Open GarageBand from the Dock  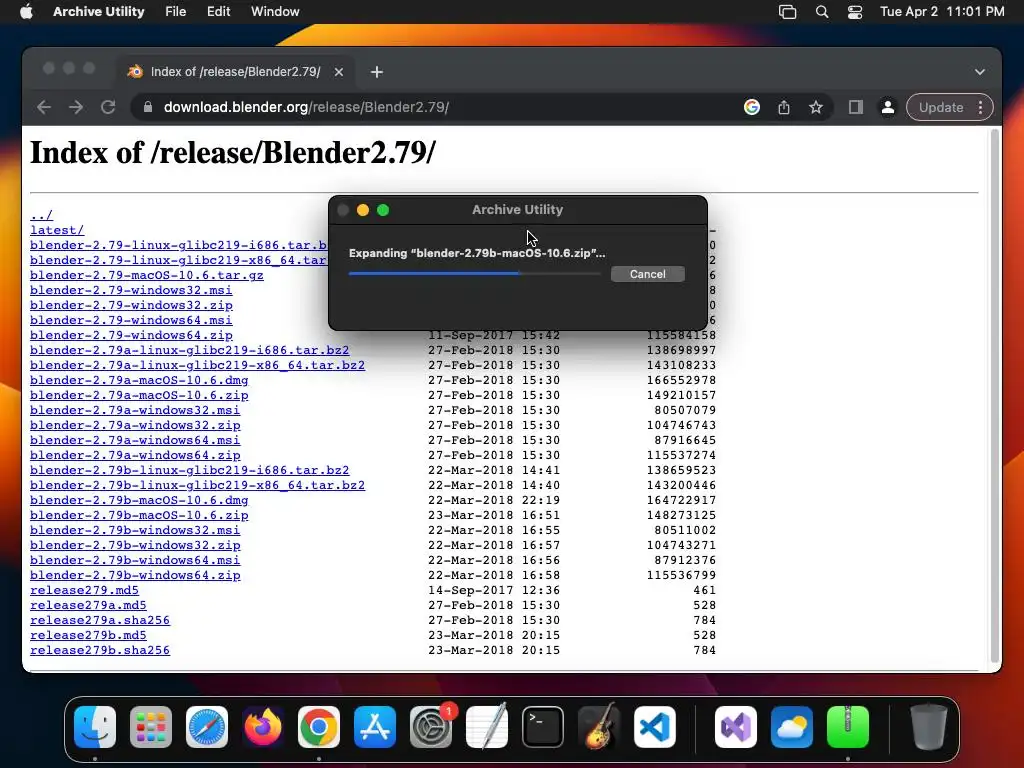coord(599,727)
